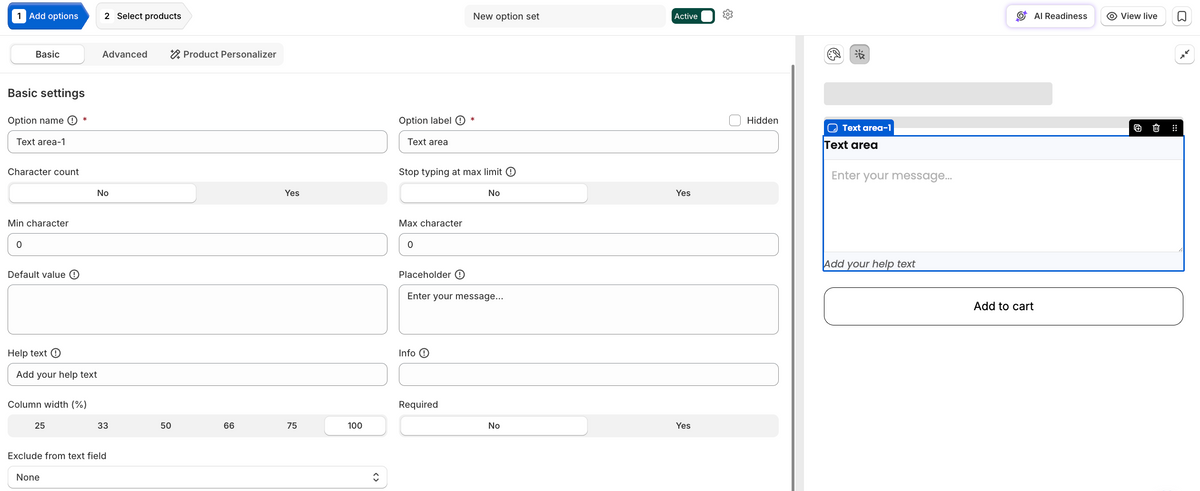Screen dimensions: 1200x491
Task: Open the Exclude from text field dropdown
Action: point(197,477)
